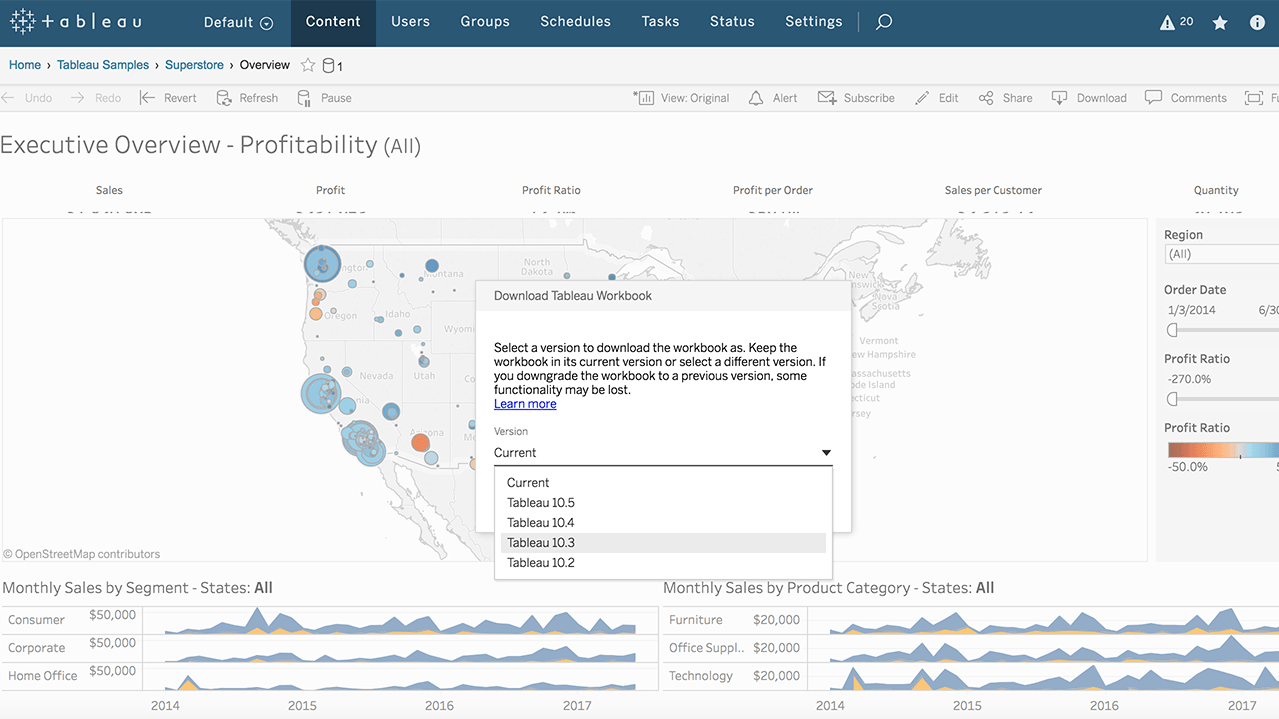
Task: Open the Region (All) filter dropdown
Action: coord(1221,254)
